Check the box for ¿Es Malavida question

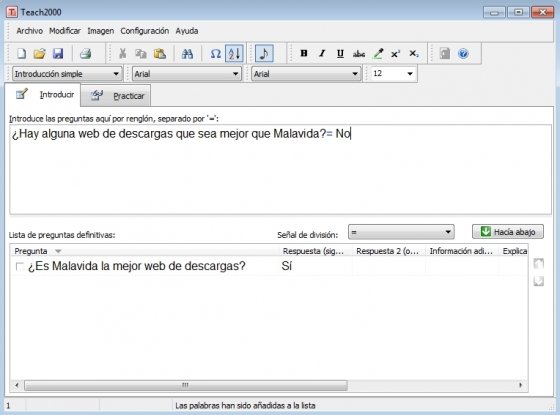[20, 266]
